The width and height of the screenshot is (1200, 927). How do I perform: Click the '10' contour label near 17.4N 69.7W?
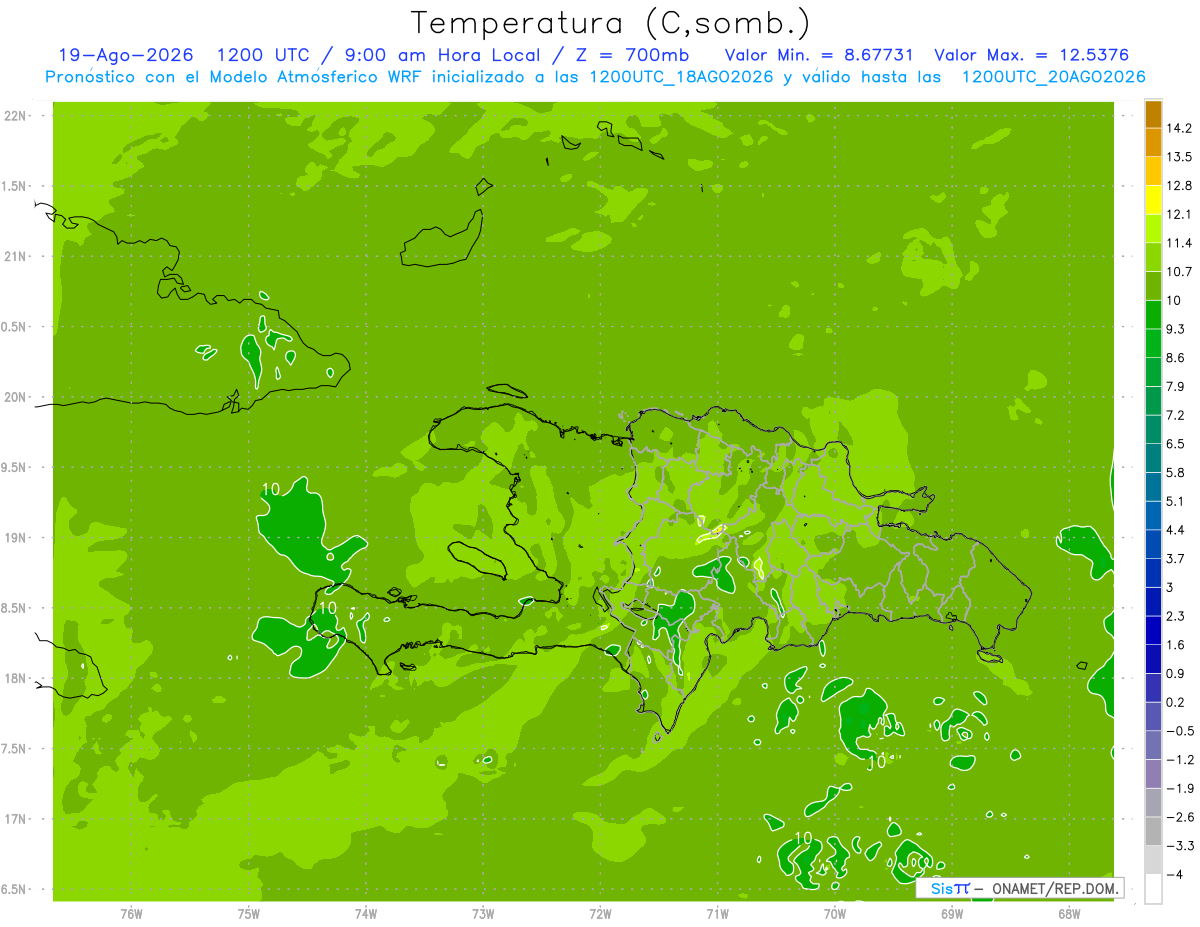(x=877, y=763)
